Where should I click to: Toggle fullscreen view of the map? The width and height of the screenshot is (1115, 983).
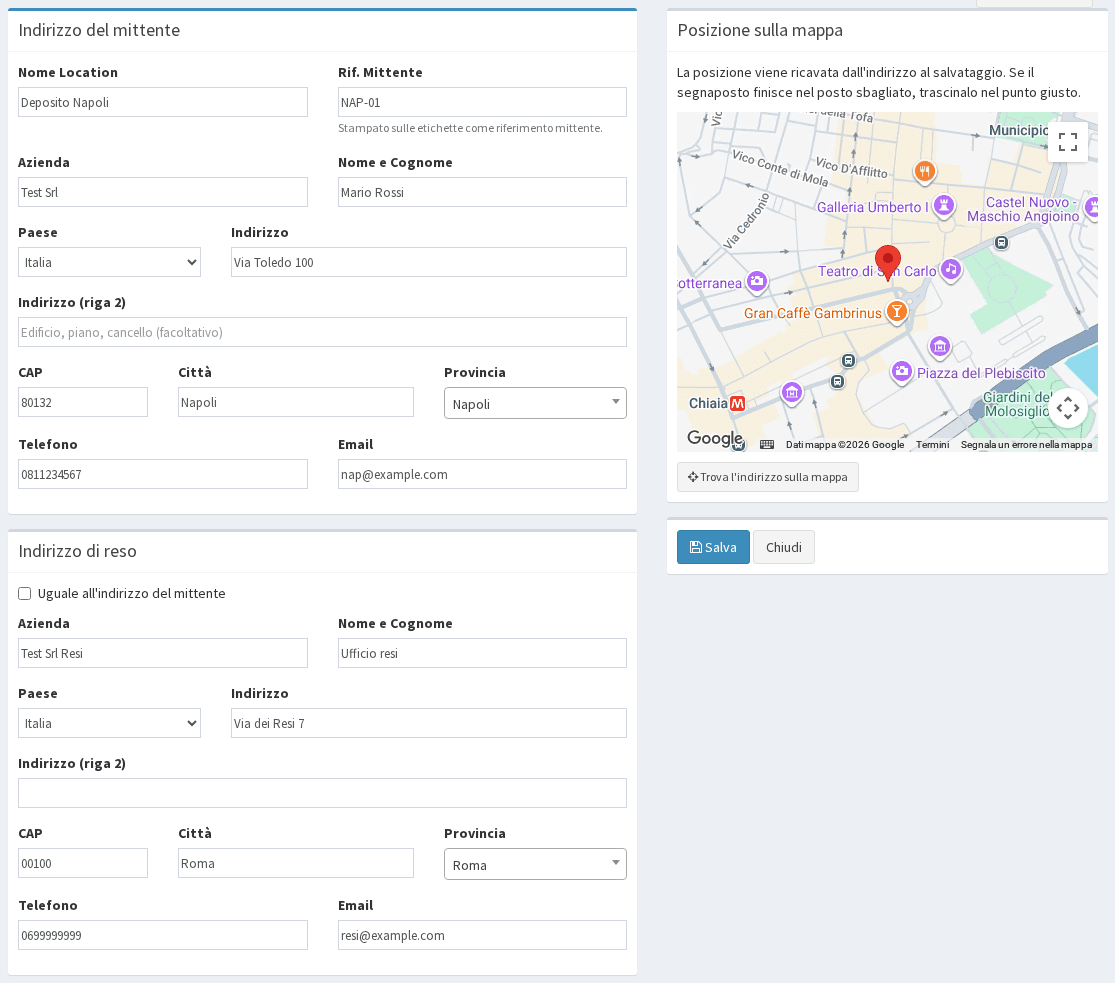(1067, 142)
